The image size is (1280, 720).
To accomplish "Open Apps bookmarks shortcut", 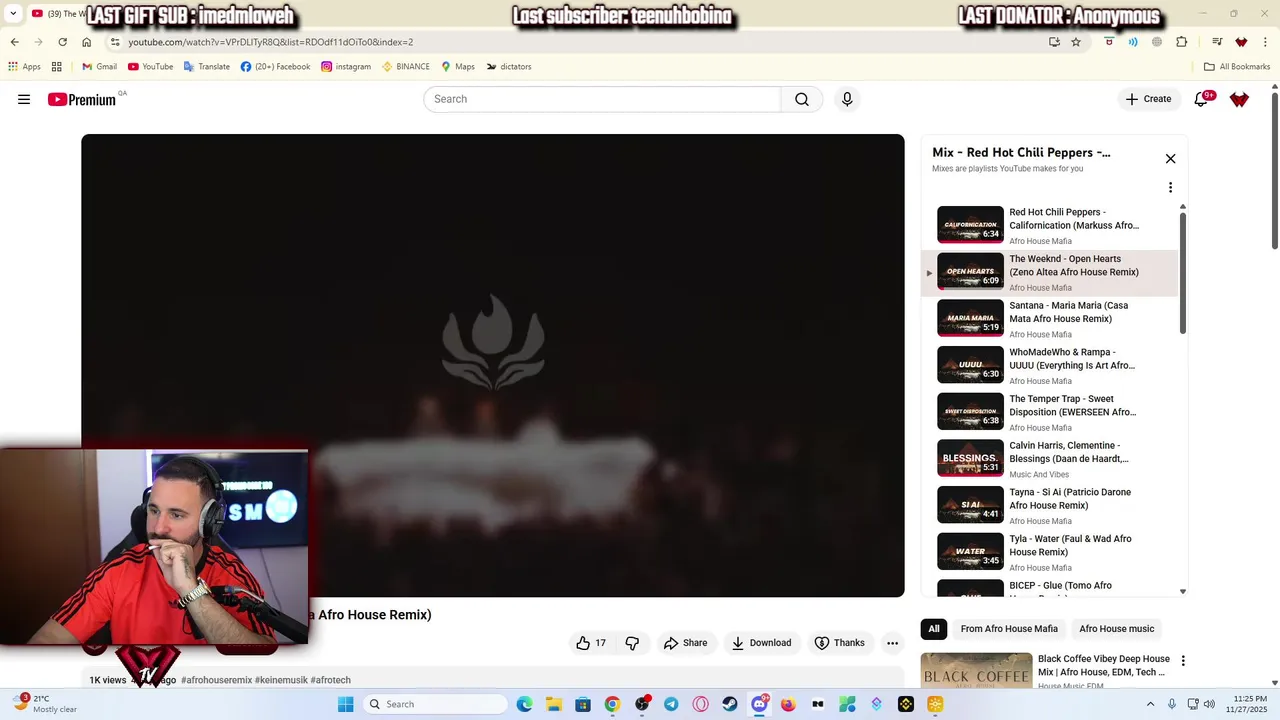I will pos(24,67).
